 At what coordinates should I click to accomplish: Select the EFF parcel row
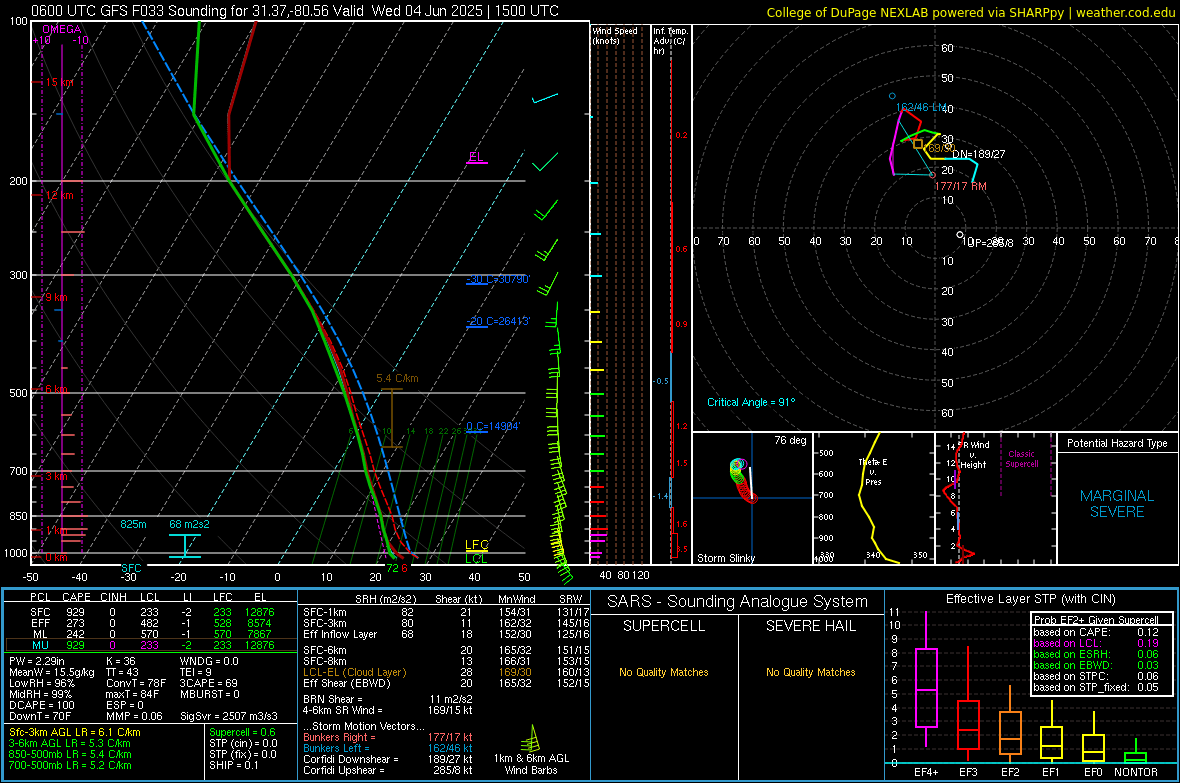coord(151,623)
